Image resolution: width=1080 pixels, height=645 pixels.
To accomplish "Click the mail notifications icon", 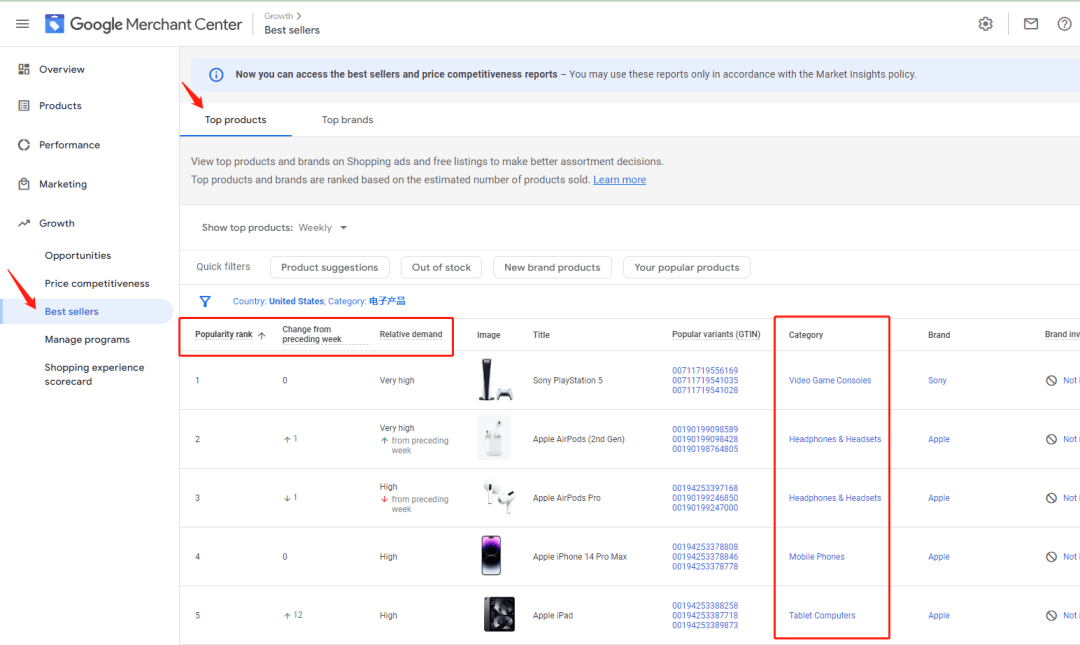I will pos(1030,24).
